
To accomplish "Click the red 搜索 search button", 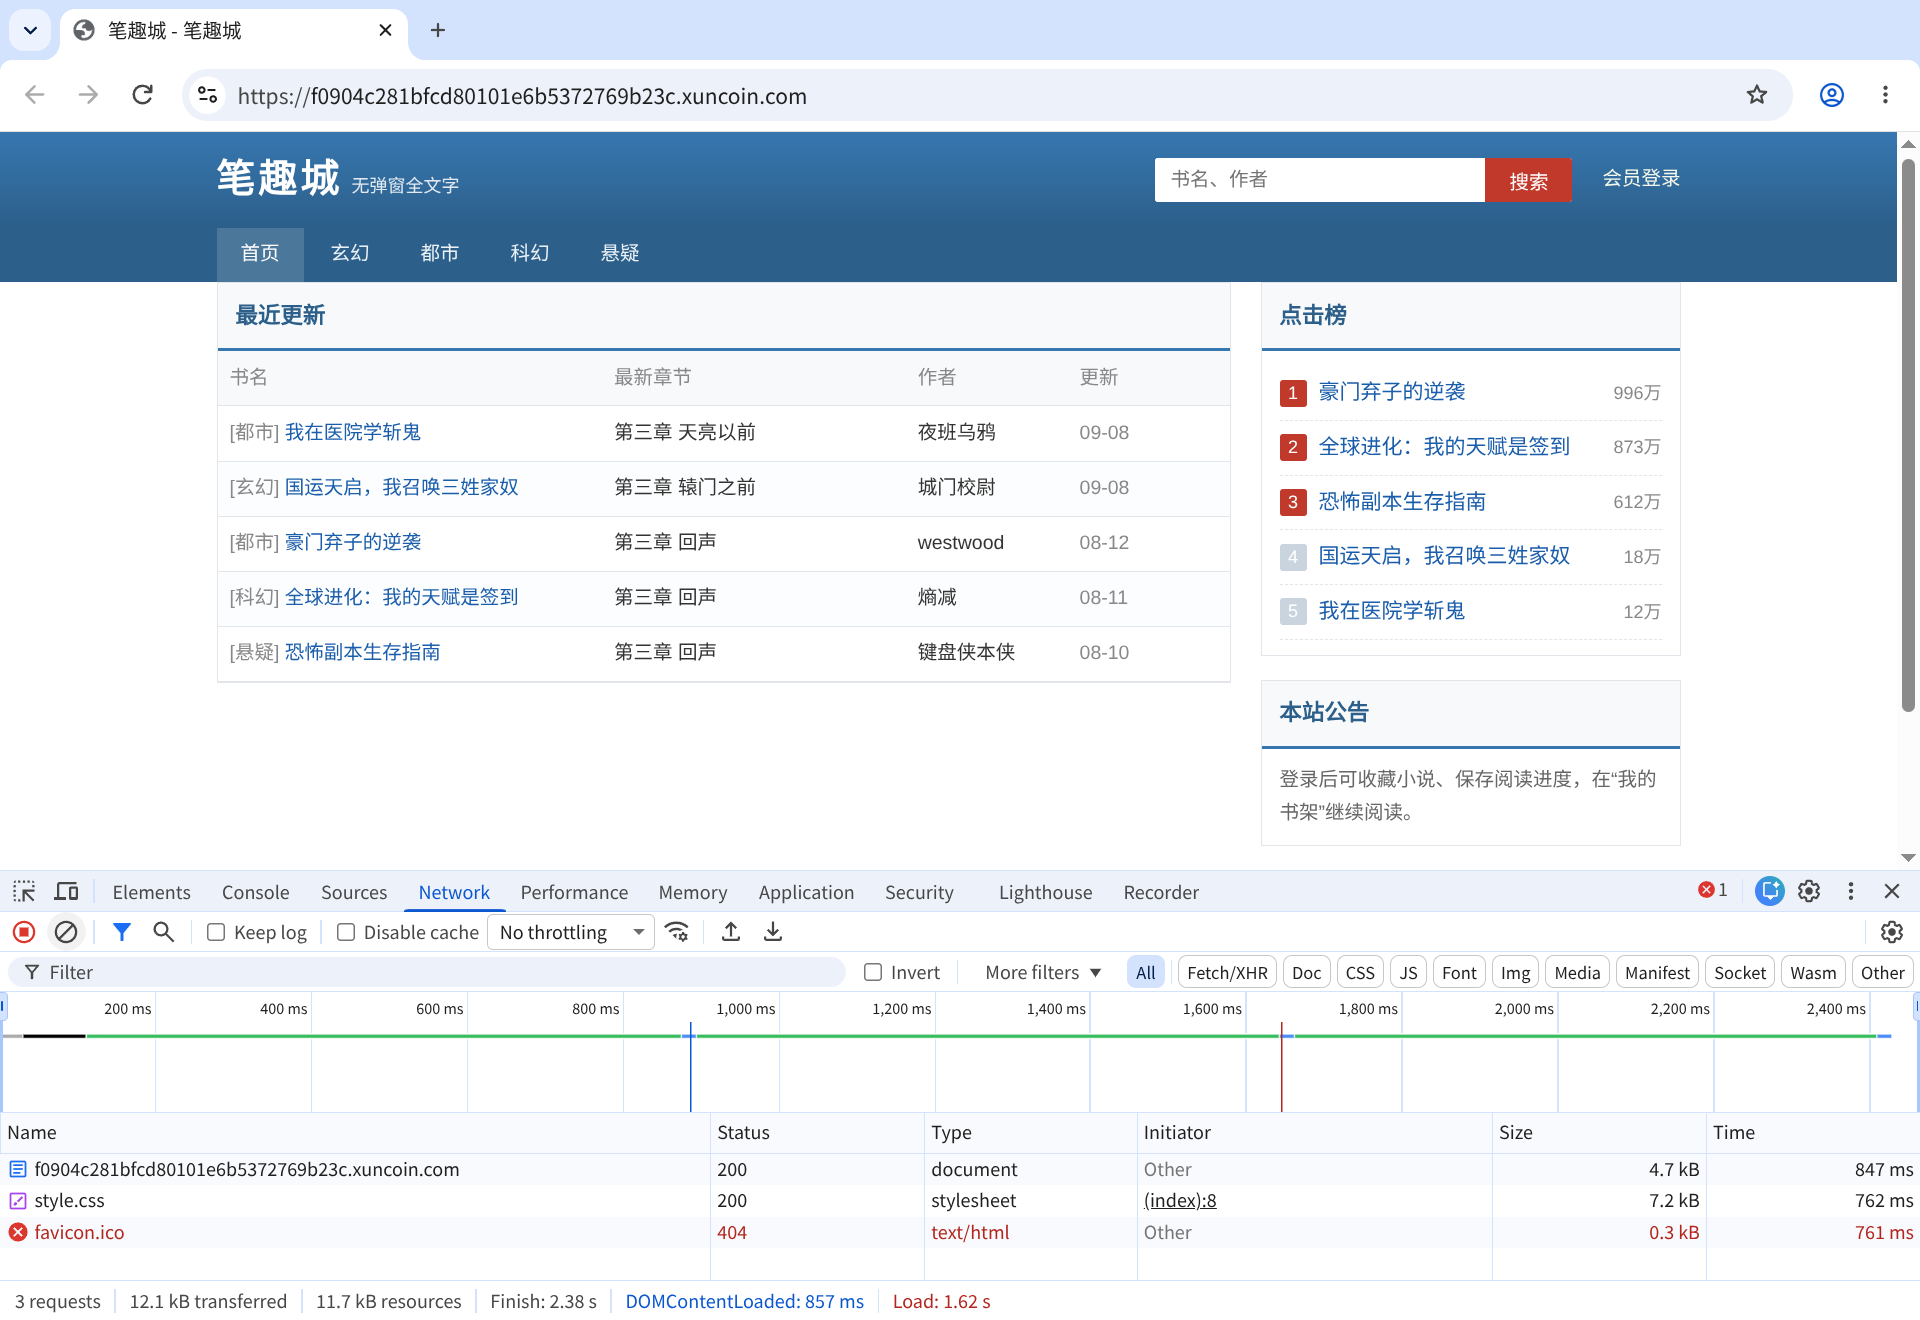I will coord(1528,180).
